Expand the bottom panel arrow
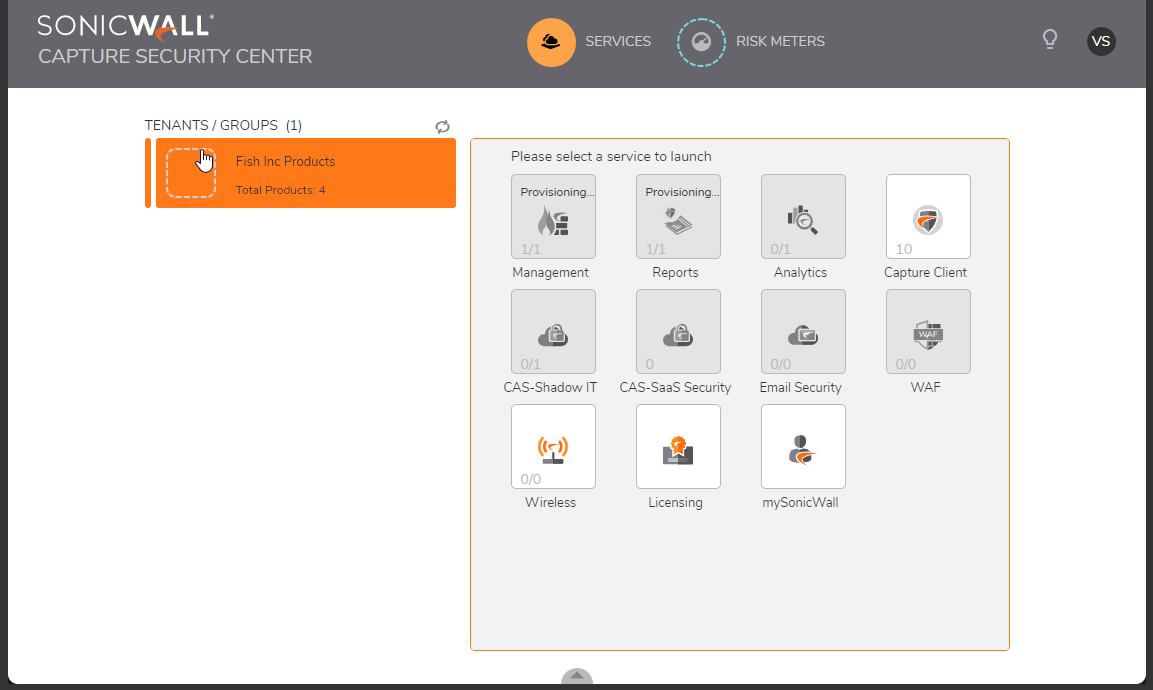 coord(576,677)
